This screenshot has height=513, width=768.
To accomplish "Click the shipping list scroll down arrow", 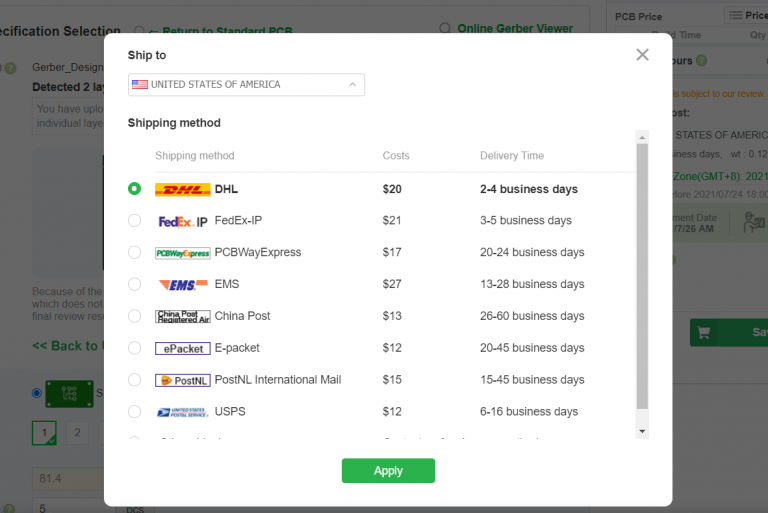I will (x=642, y=431).
